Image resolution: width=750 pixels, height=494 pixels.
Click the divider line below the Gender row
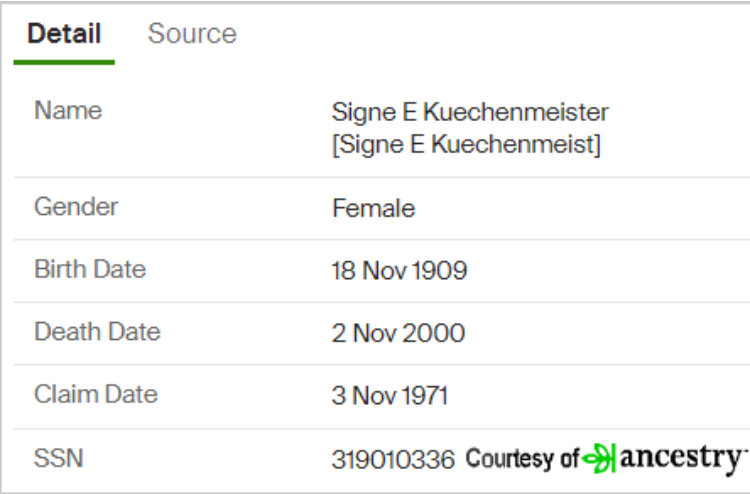pos(382,240)
